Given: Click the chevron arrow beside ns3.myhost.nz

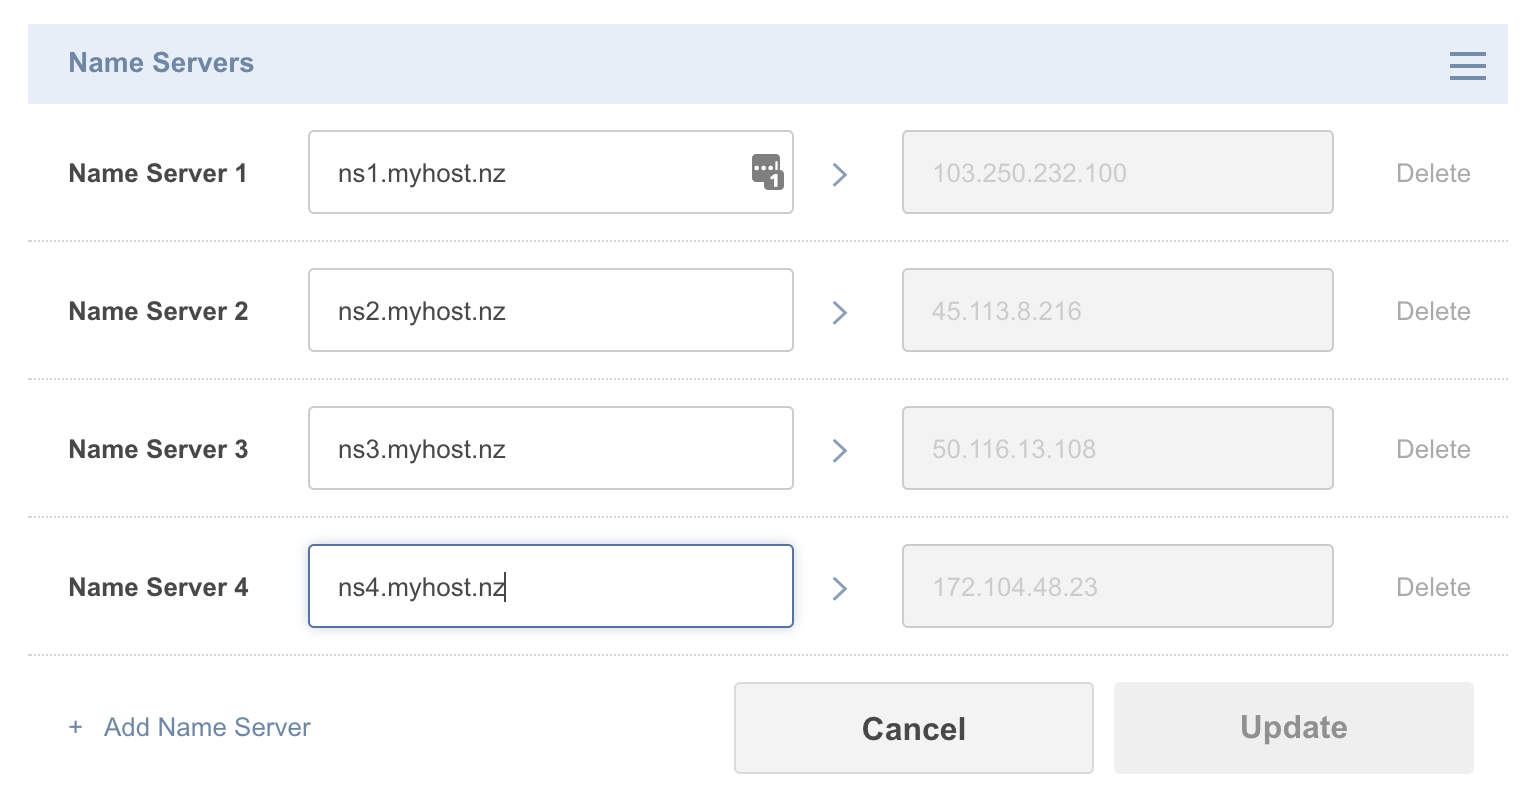Looking at the screenshot, I should (839, 450).
